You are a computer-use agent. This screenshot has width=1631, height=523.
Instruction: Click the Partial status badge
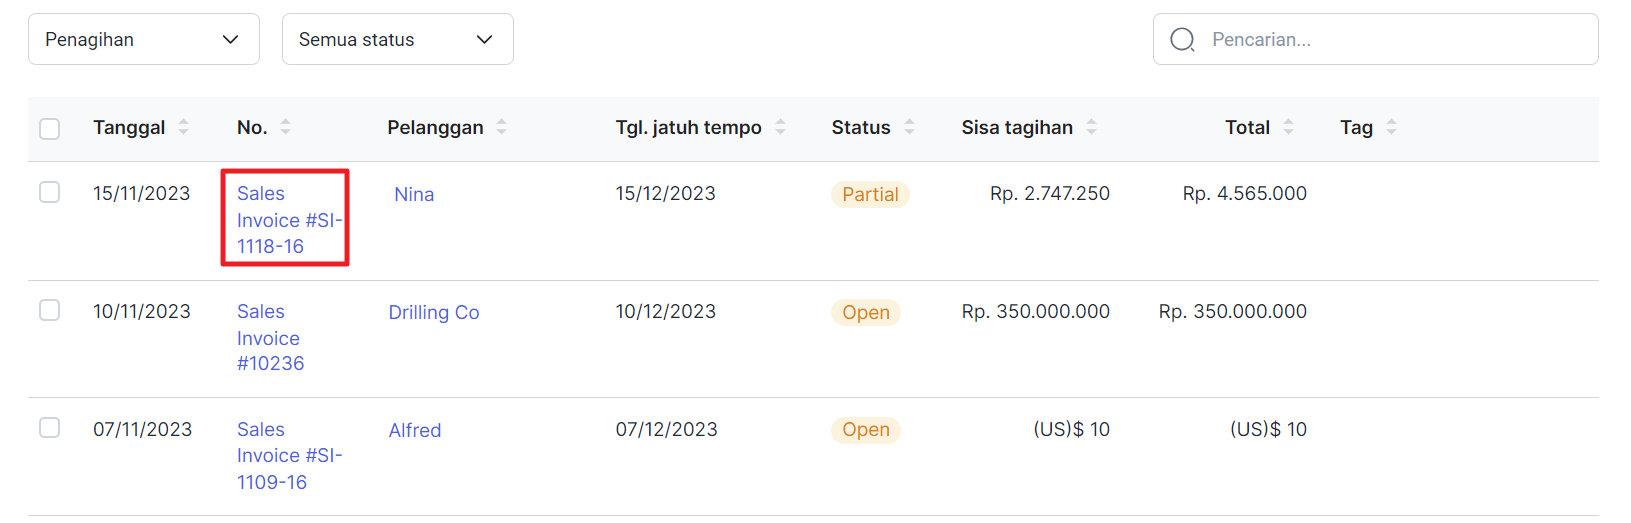click(x=870, y=194)
